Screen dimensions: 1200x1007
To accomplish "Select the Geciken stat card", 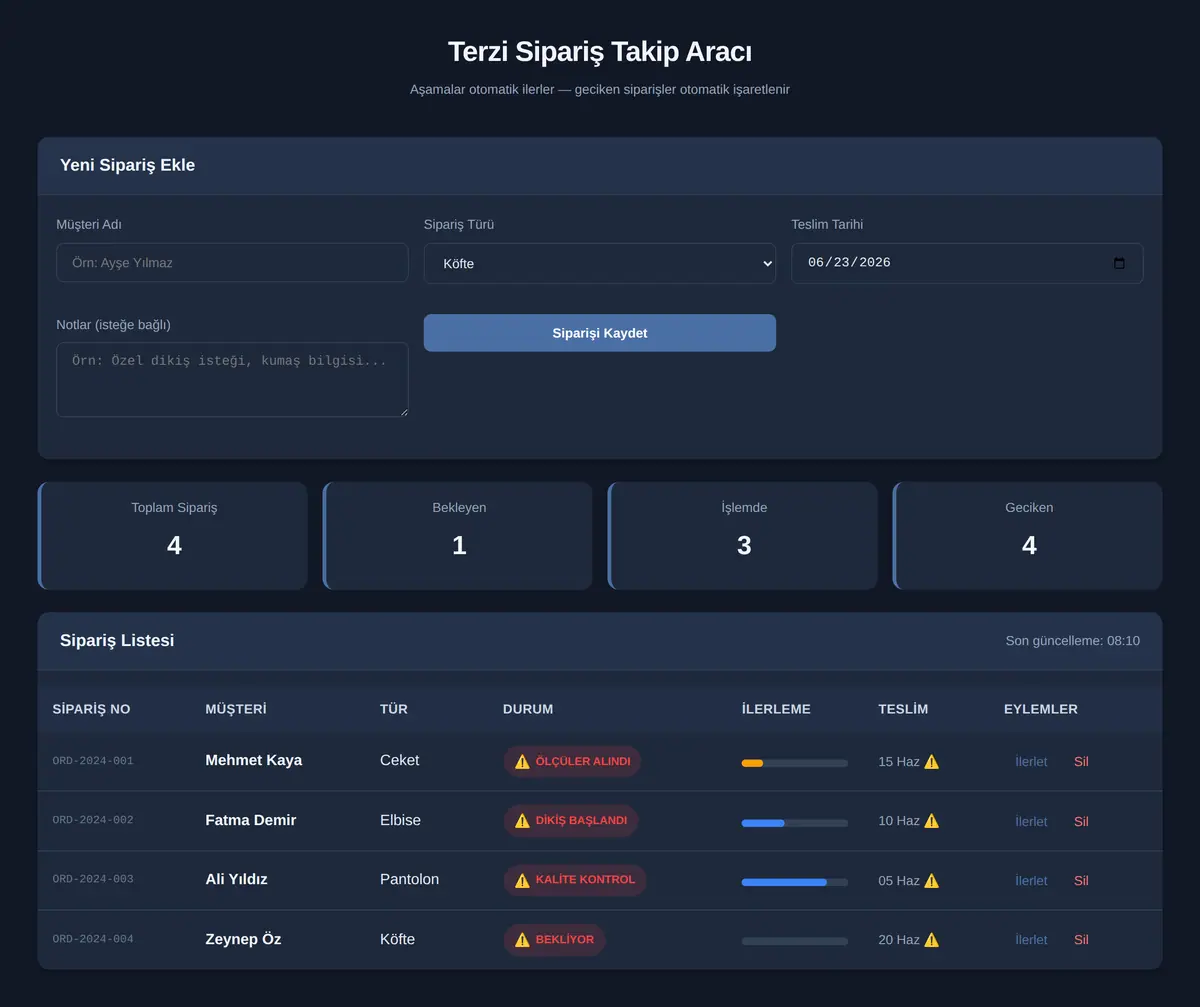I will tap(1028, 536).
